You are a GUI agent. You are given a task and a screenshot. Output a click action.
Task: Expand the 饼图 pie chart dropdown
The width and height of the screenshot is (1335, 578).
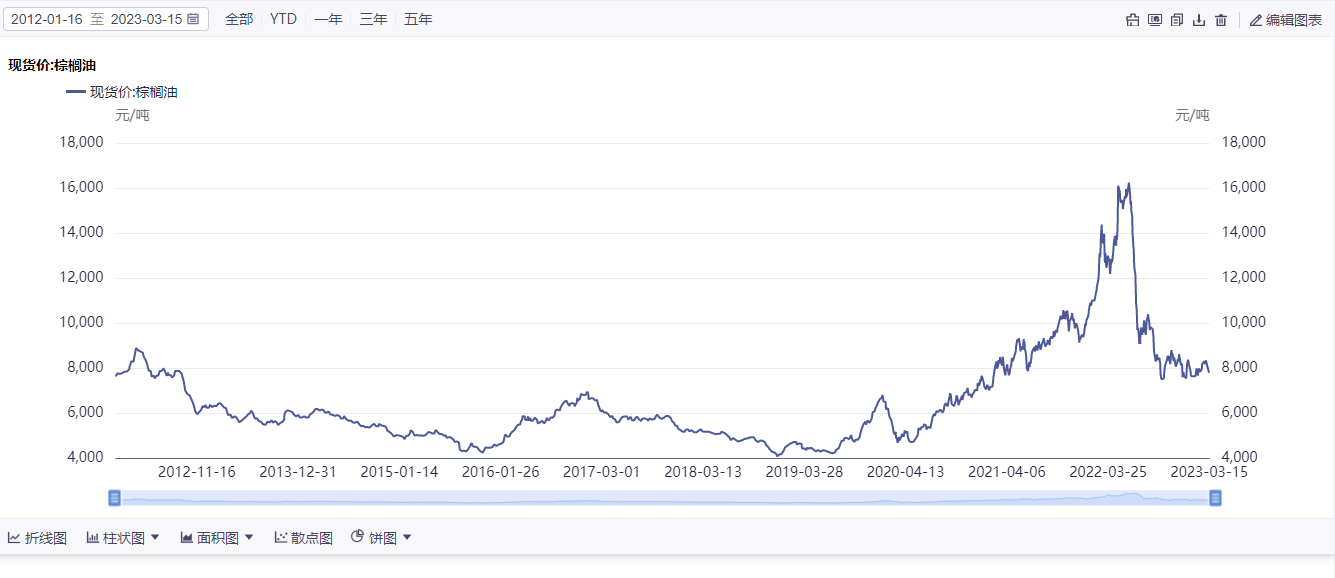click(x=407, y=538)
